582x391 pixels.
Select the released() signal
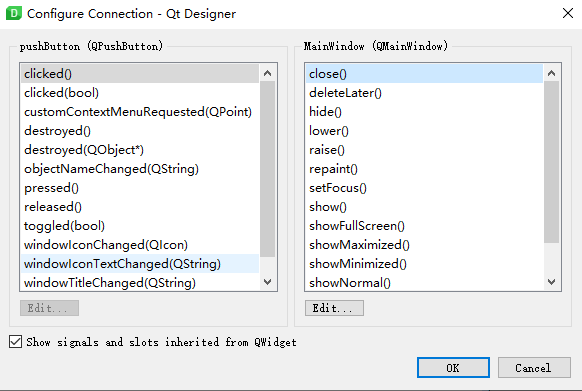140,206
